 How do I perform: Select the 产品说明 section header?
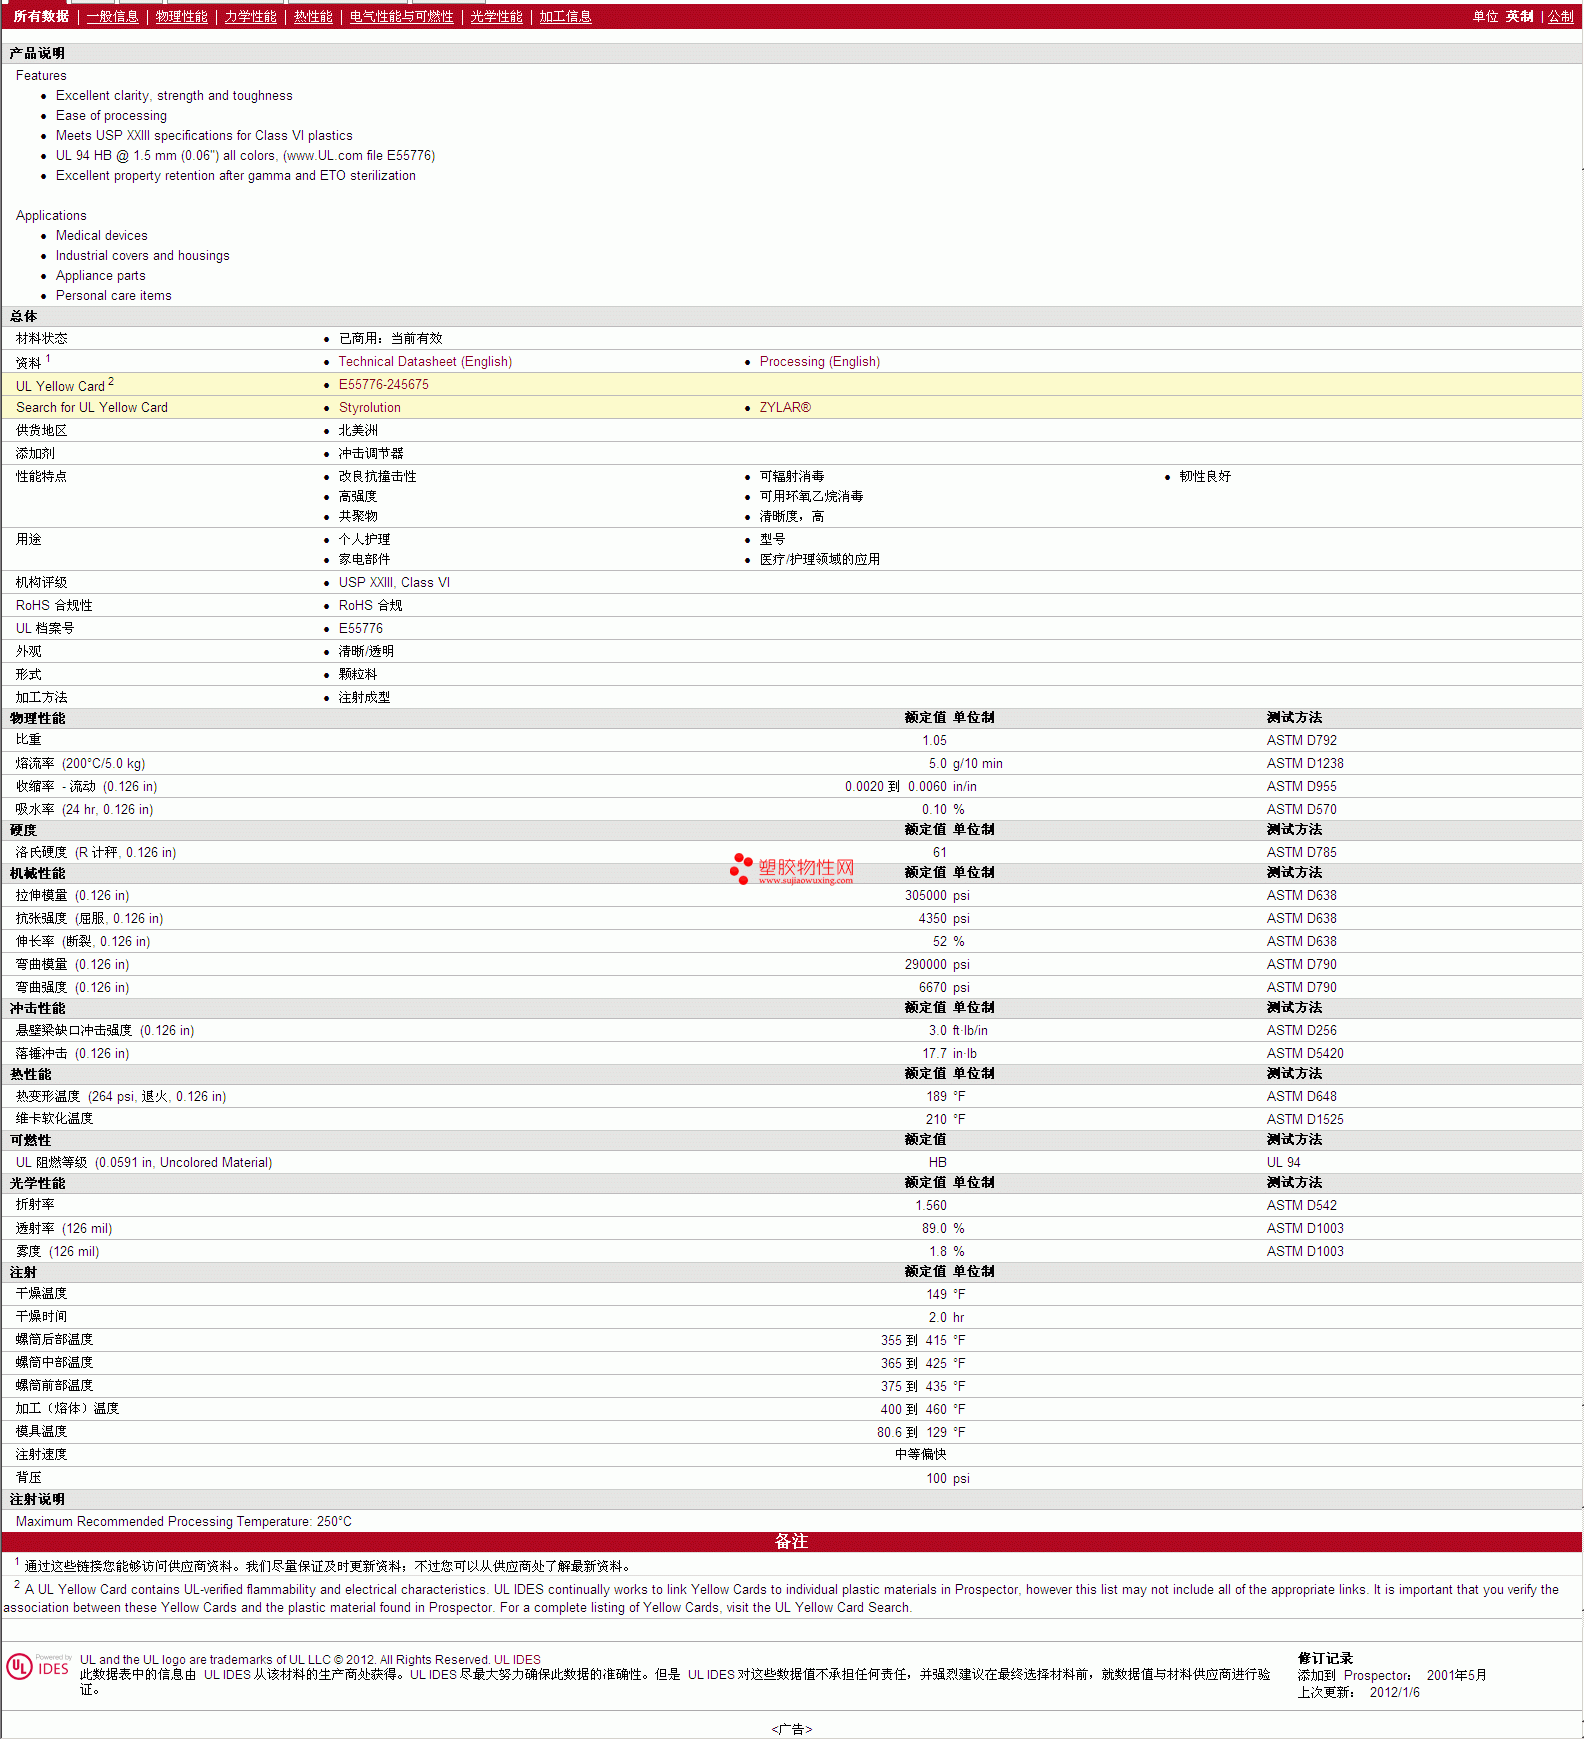coord(37,54)
